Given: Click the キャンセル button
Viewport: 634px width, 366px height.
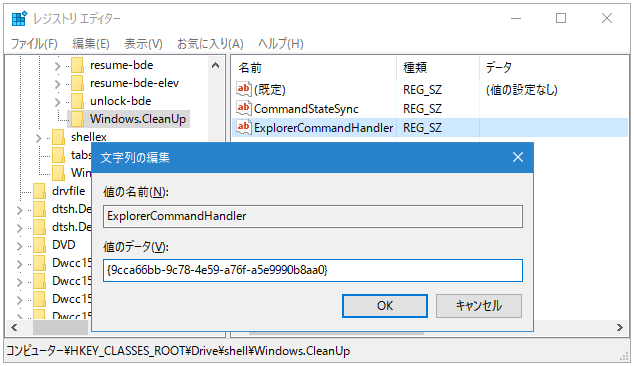Looking at the screenshot, I should [479, 306].
